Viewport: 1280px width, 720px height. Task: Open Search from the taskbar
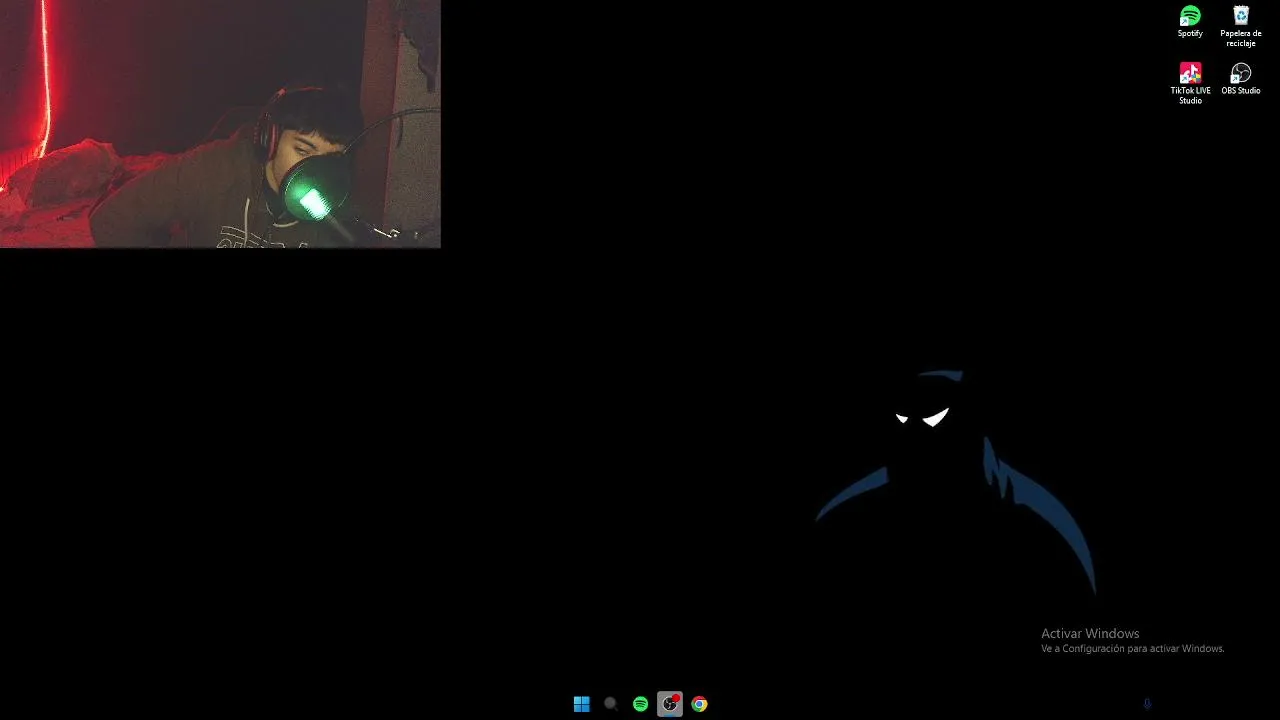click(x=611, y=704)
